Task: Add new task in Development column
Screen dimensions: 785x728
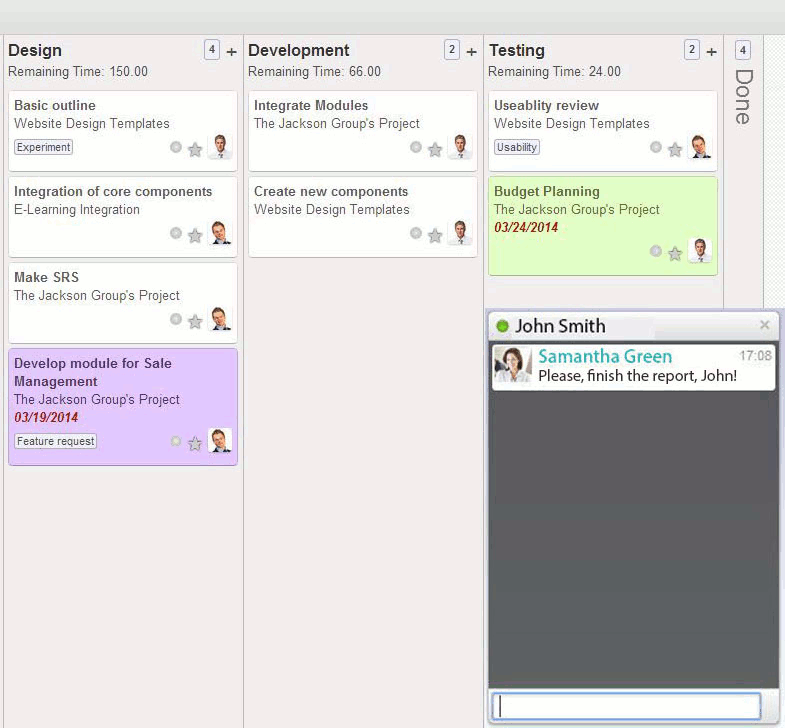Action: 472,51
